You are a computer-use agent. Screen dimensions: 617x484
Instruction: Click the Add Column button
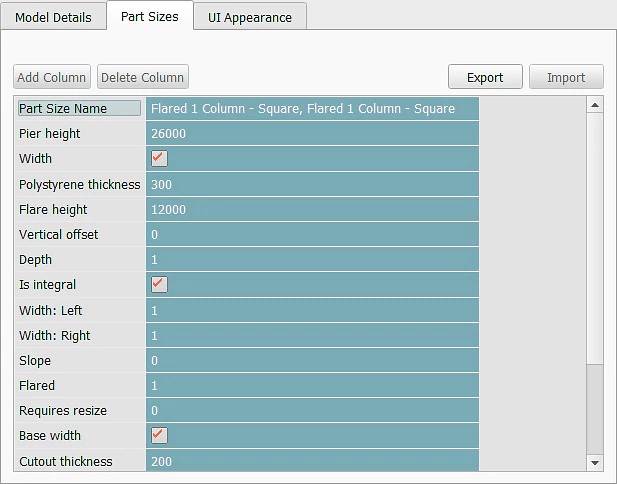pos(52,77)
